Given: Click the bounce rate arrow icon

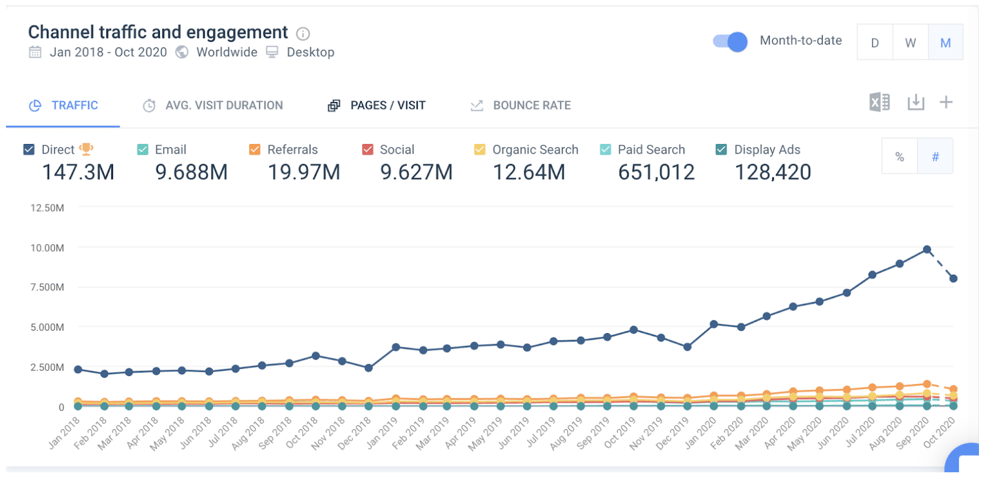Looking at the screenshot, I should coord(476,106).
